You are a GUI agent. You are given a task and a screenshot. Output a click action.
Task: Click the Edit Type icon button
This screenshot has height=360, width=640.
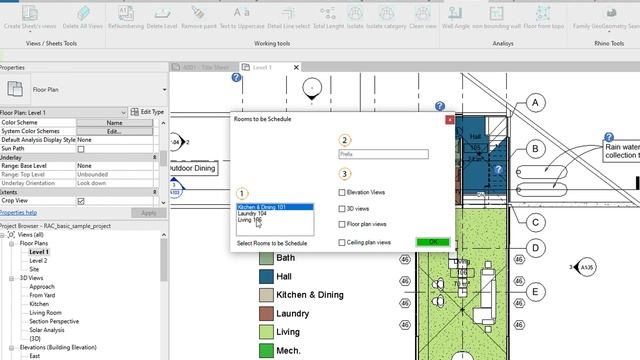135,112
